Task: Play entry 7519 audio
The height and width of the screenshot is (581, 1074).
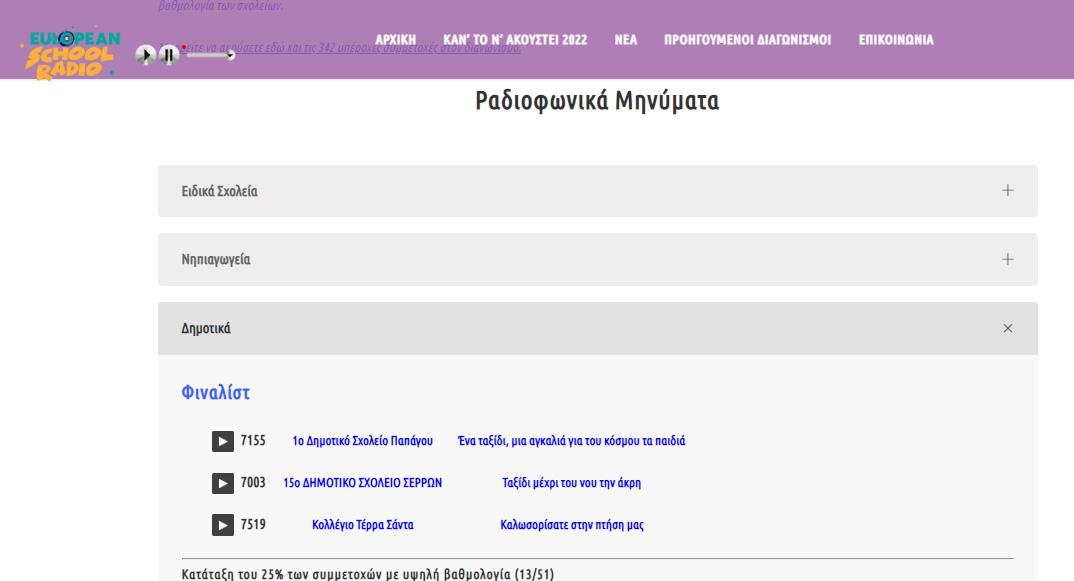Action: [222, 525]
